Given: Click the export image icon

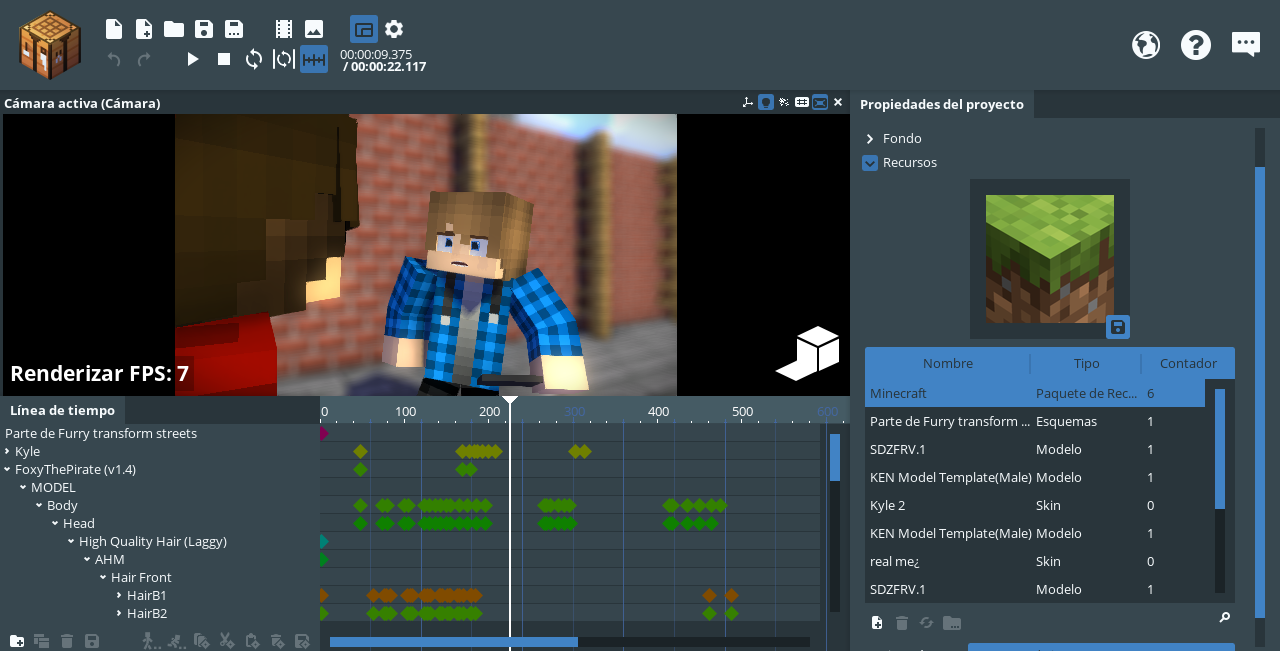Looking at the screenshot, I should [314, 29].
